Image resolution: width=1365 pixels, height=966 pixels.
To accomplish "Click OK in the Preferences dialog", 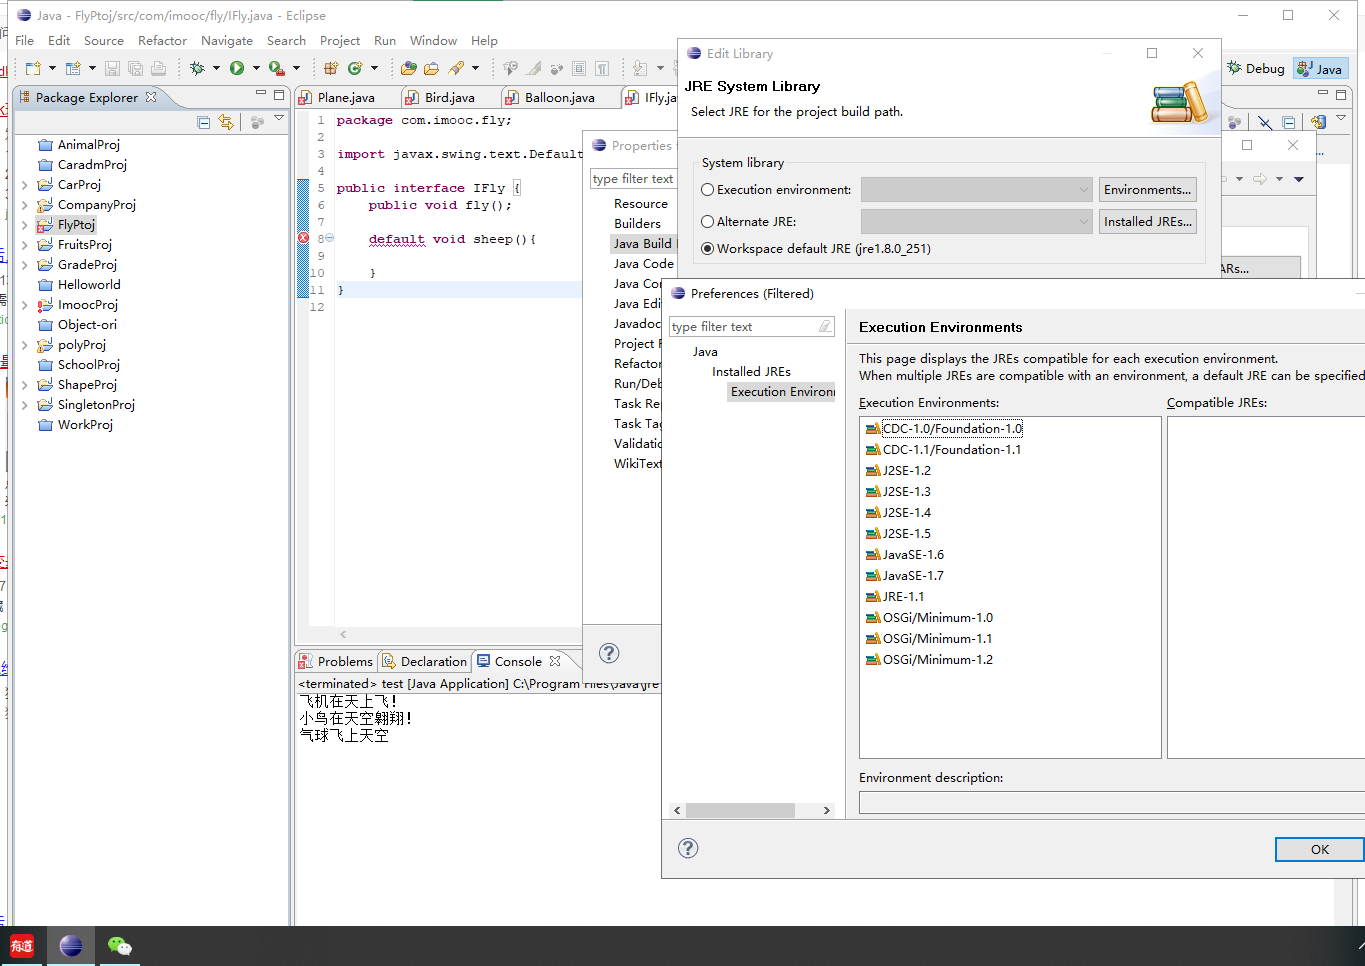I will [x=1319, y=849].
